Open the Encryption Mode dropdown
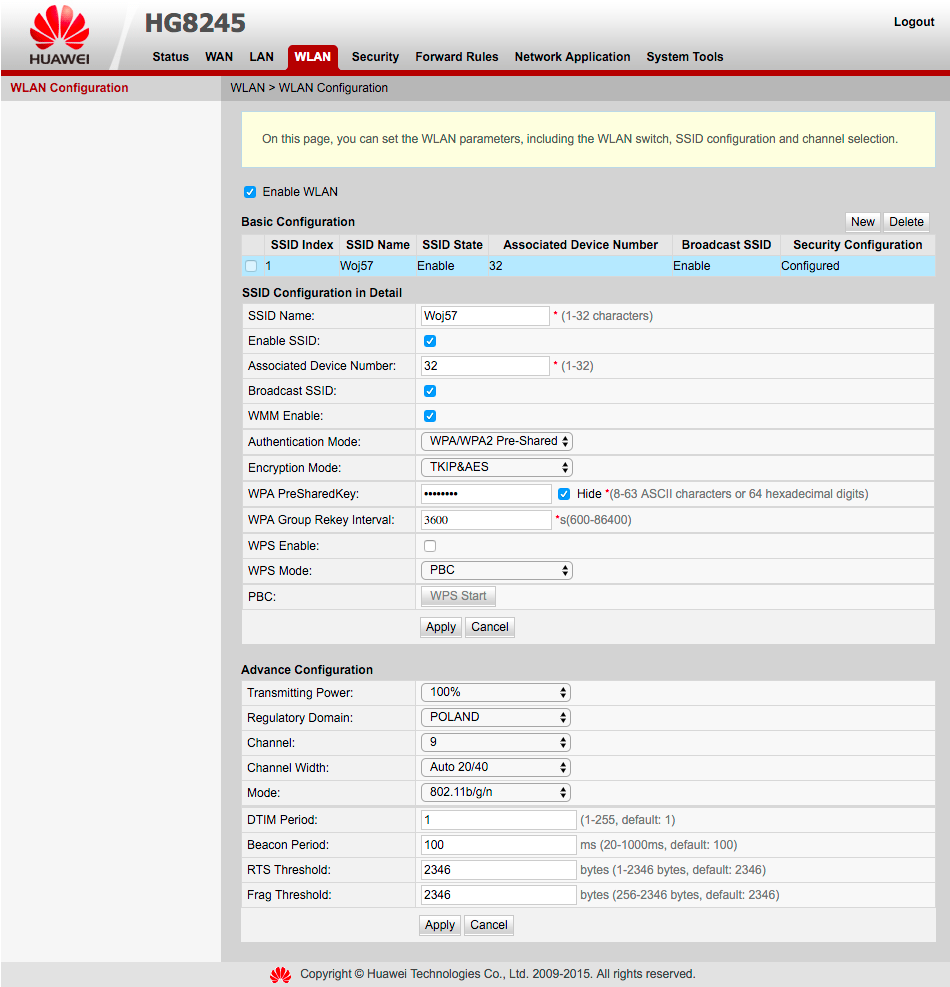The image size is (950, 987). point(496,467)
